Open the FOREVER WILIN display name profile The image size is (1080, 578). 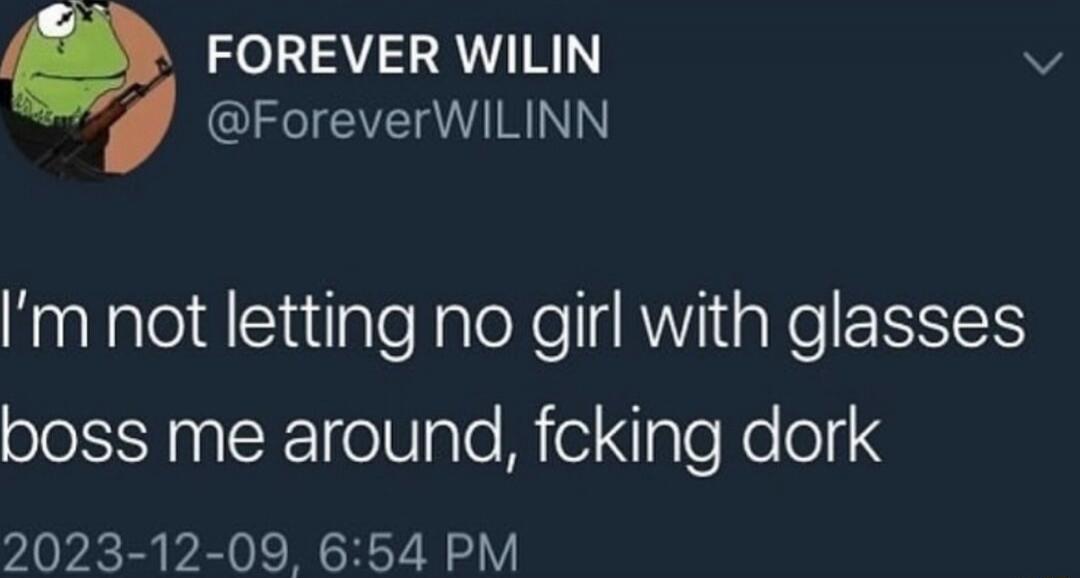[x=404, y=55]
